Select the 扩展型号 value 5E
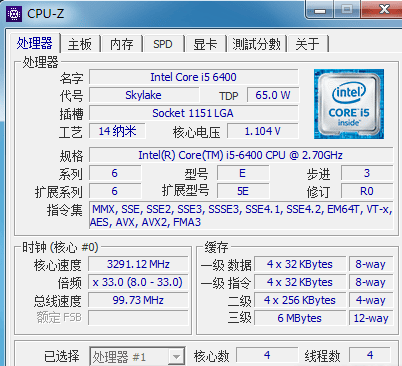This screenshot has height=366, width=402. [243, 191]
